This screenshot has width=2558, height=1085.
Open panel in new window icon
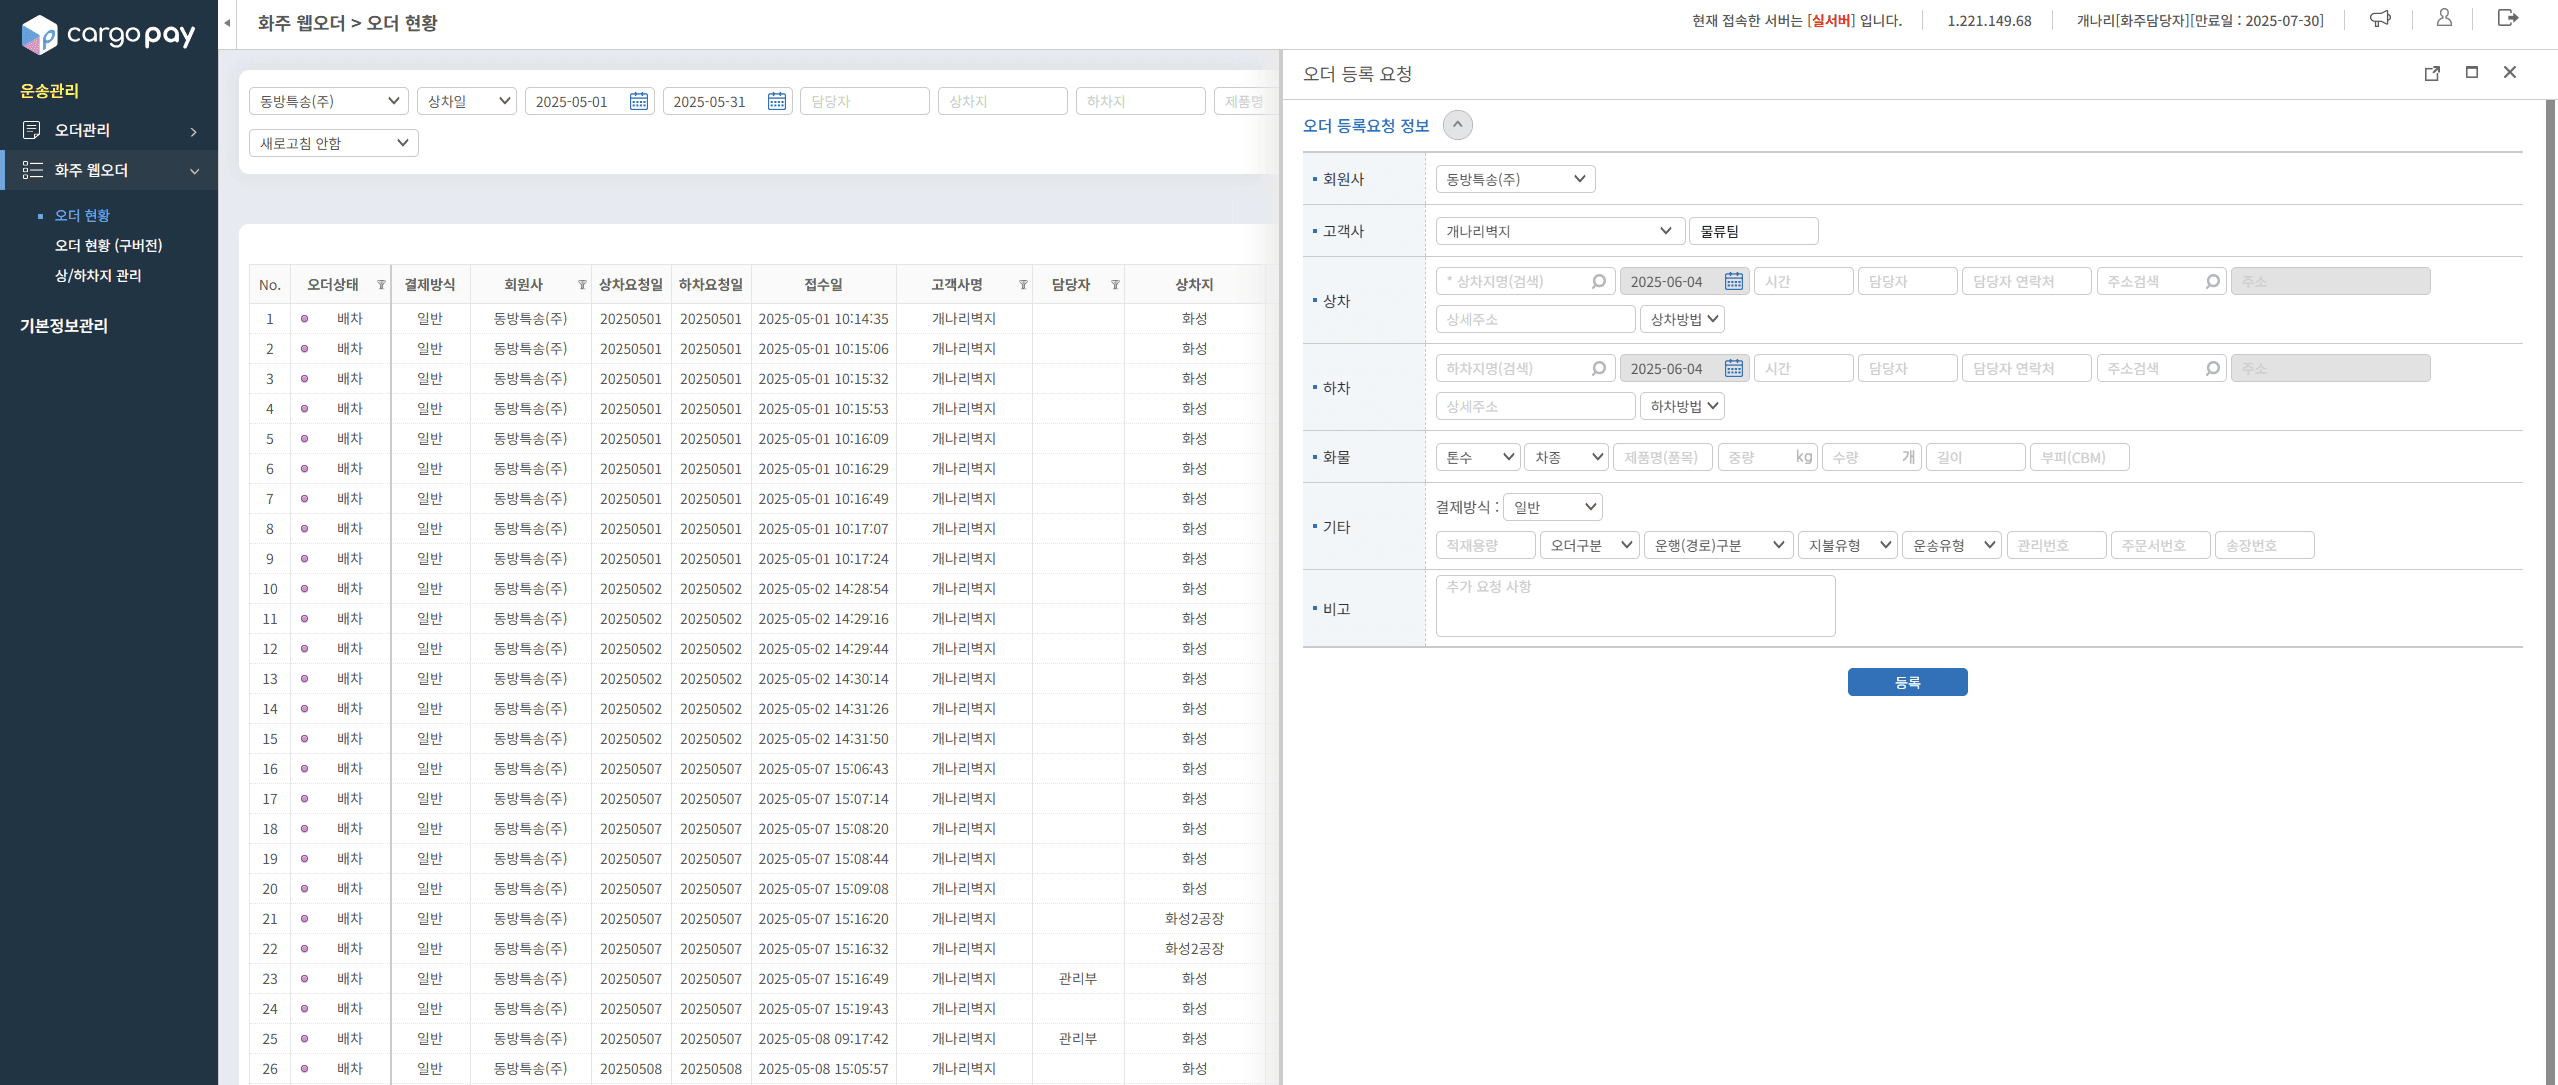(2432, 73)
